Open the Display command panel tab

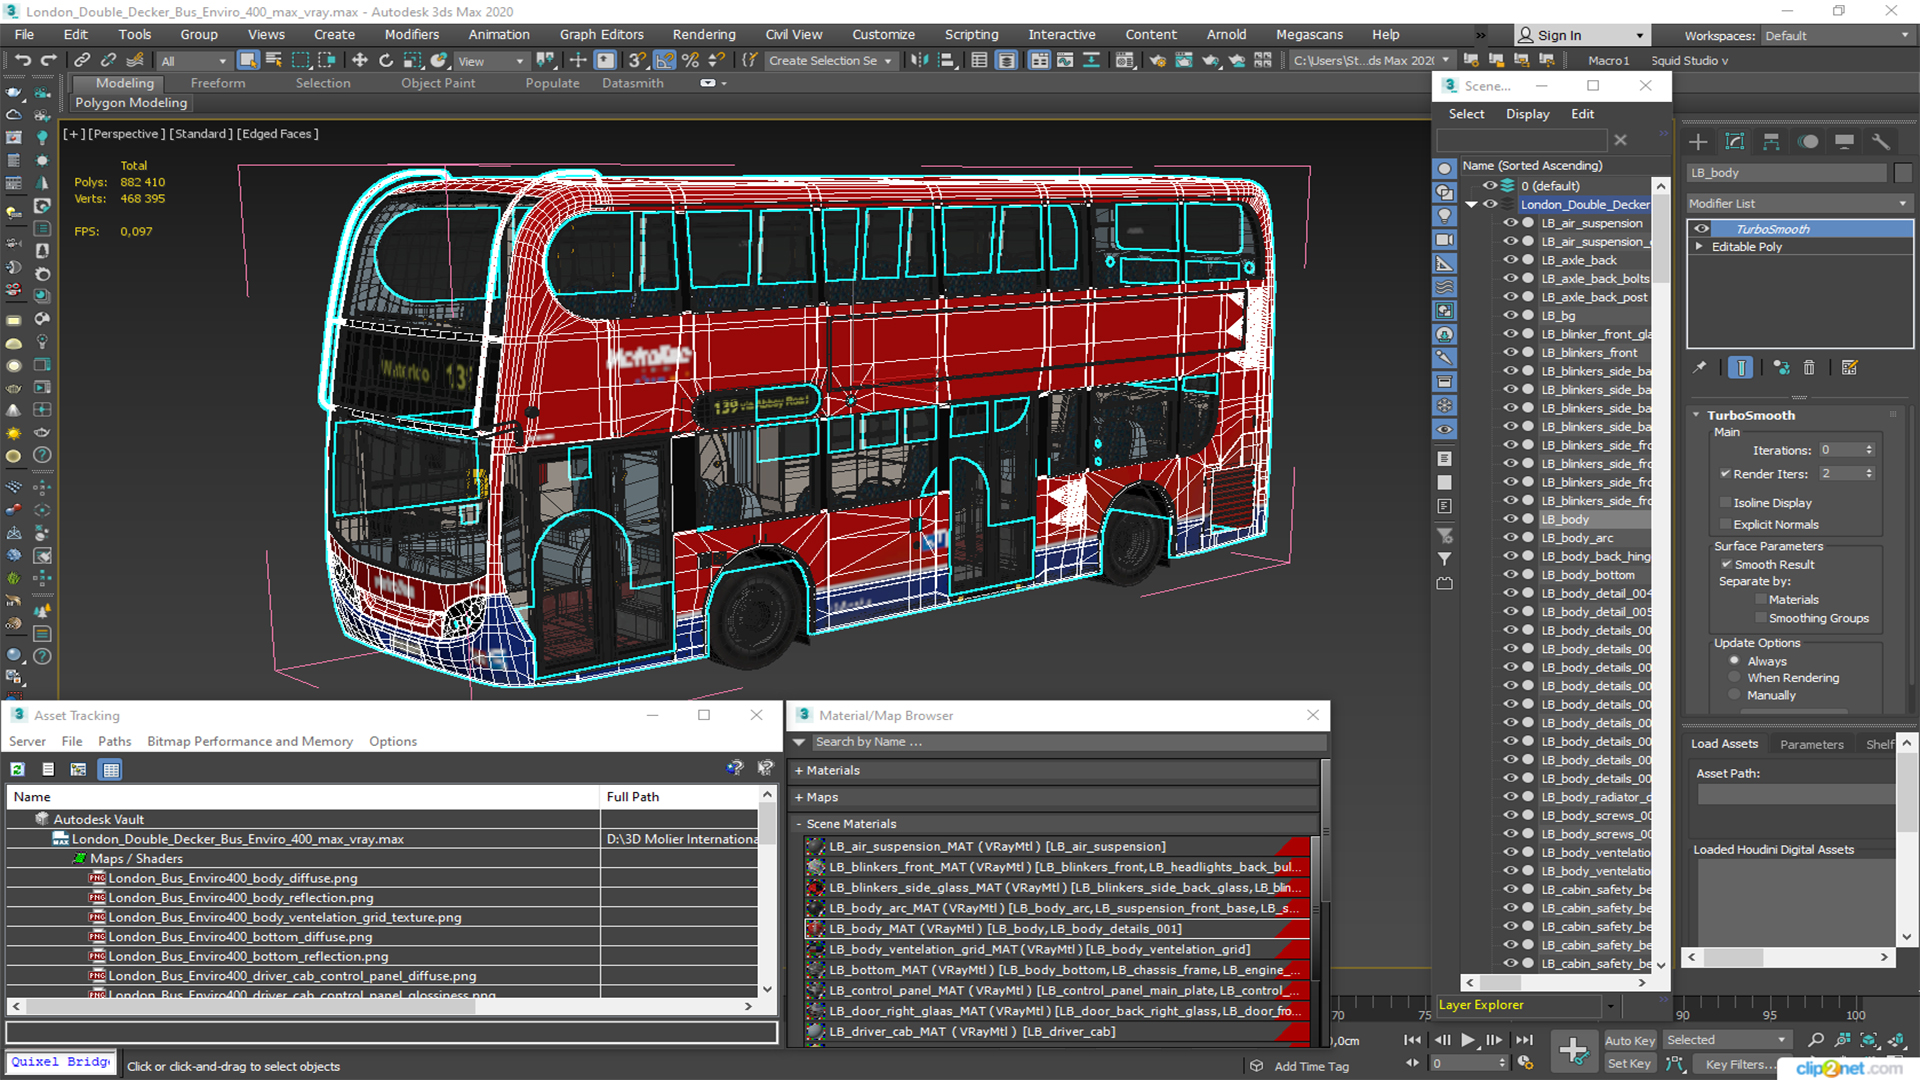1844,142
